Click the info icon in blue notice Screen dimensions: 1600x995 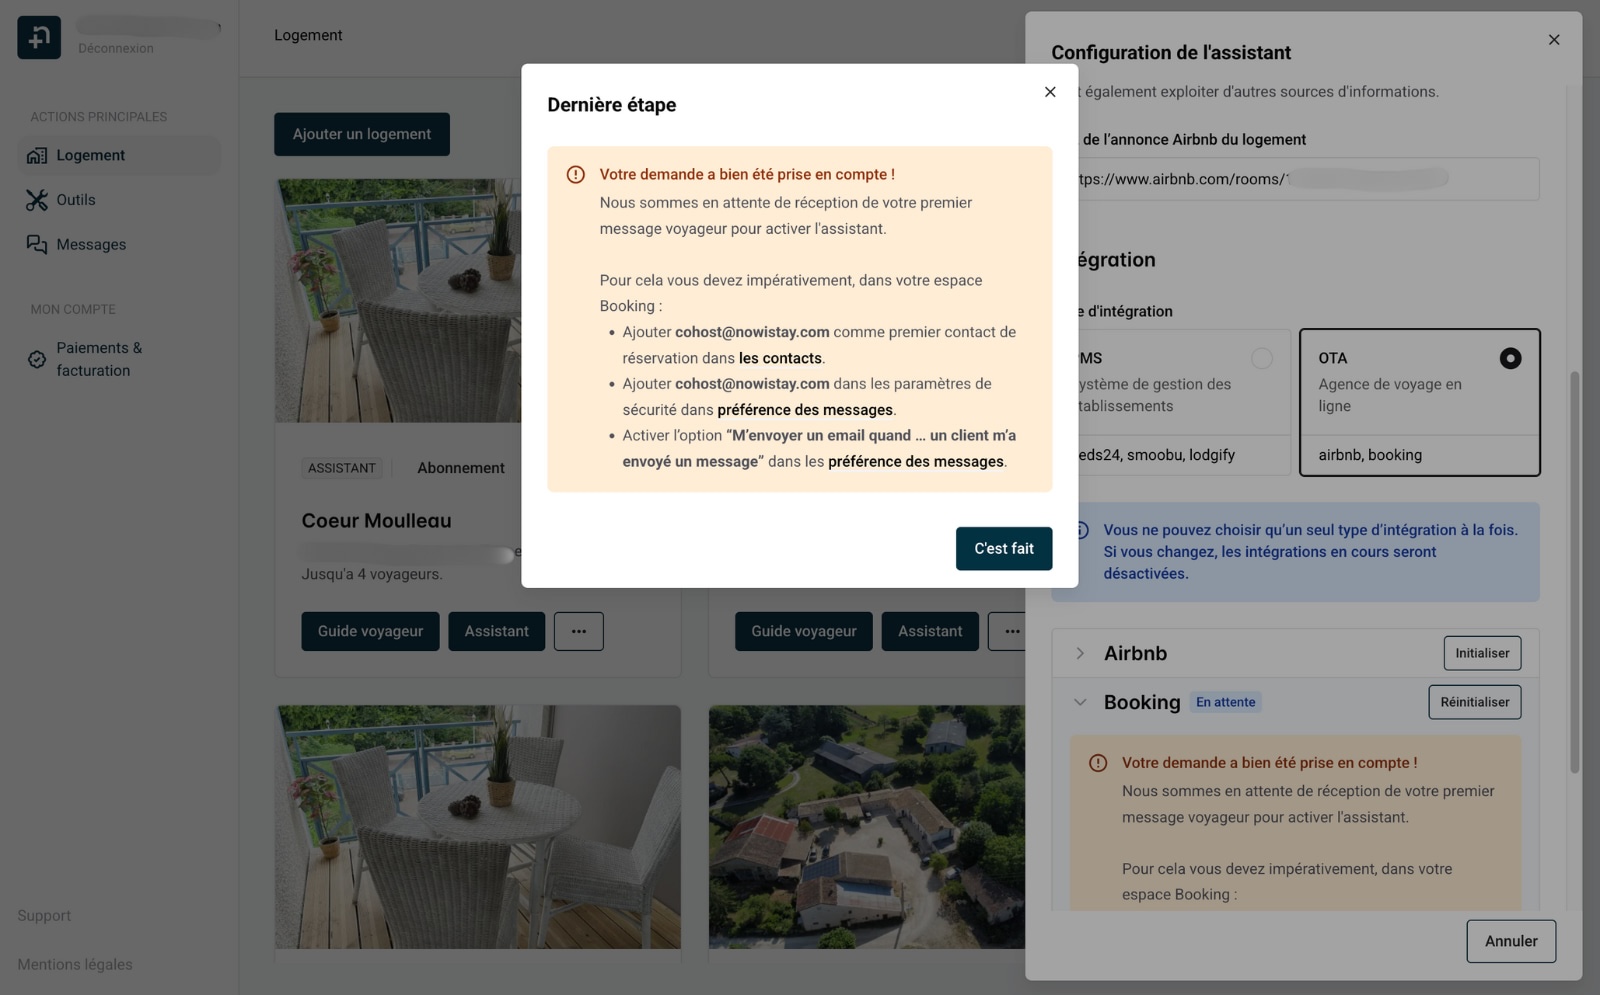tap(1081, 530)
